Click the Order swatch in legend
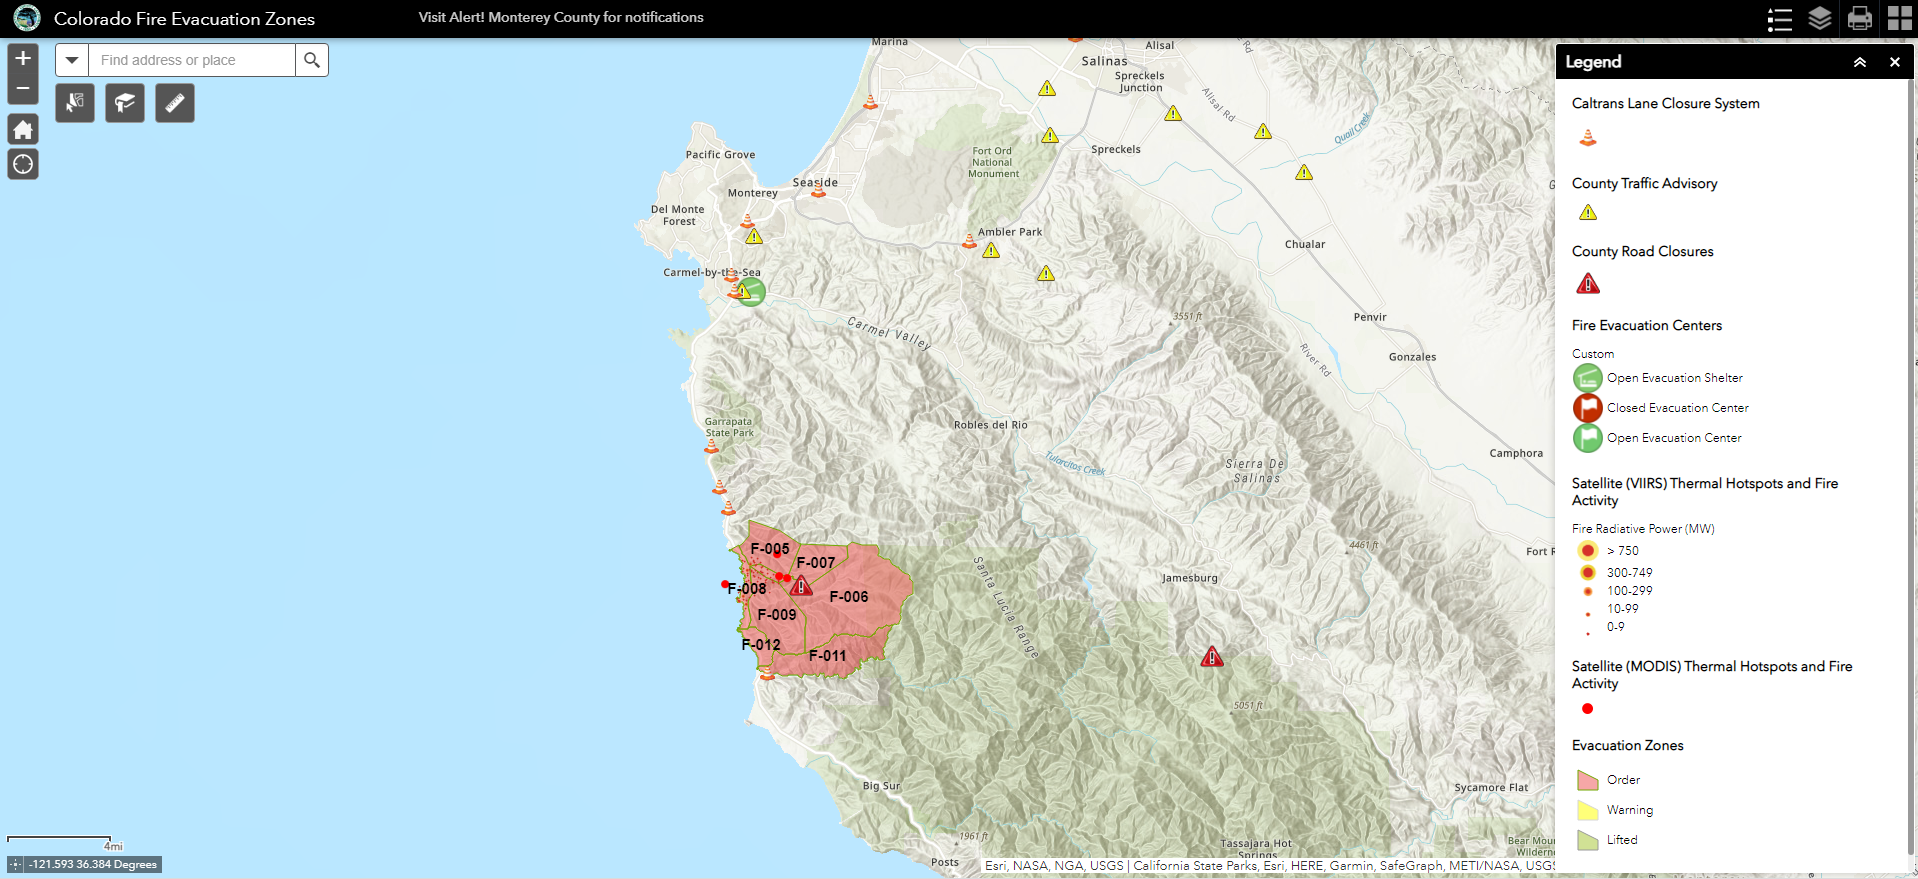 point(1588,780)
